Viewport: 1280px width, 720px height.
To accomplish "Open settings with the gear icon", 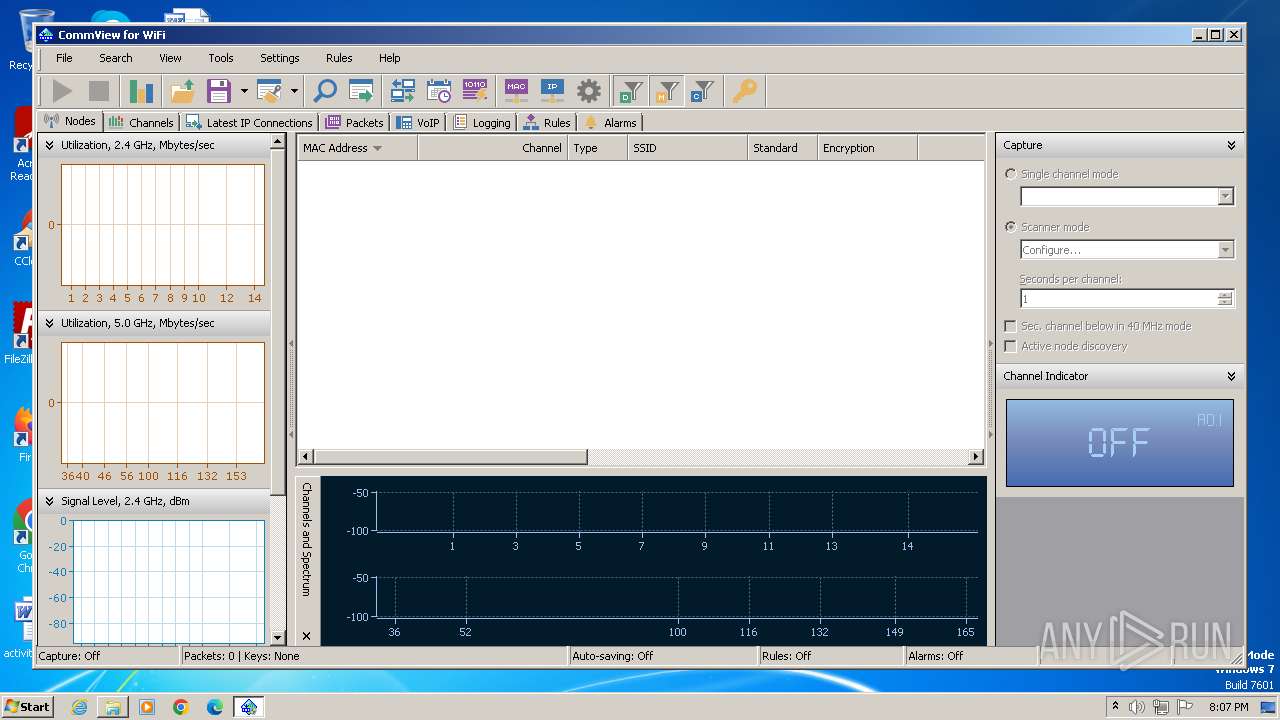I will [x=589, y=91].
